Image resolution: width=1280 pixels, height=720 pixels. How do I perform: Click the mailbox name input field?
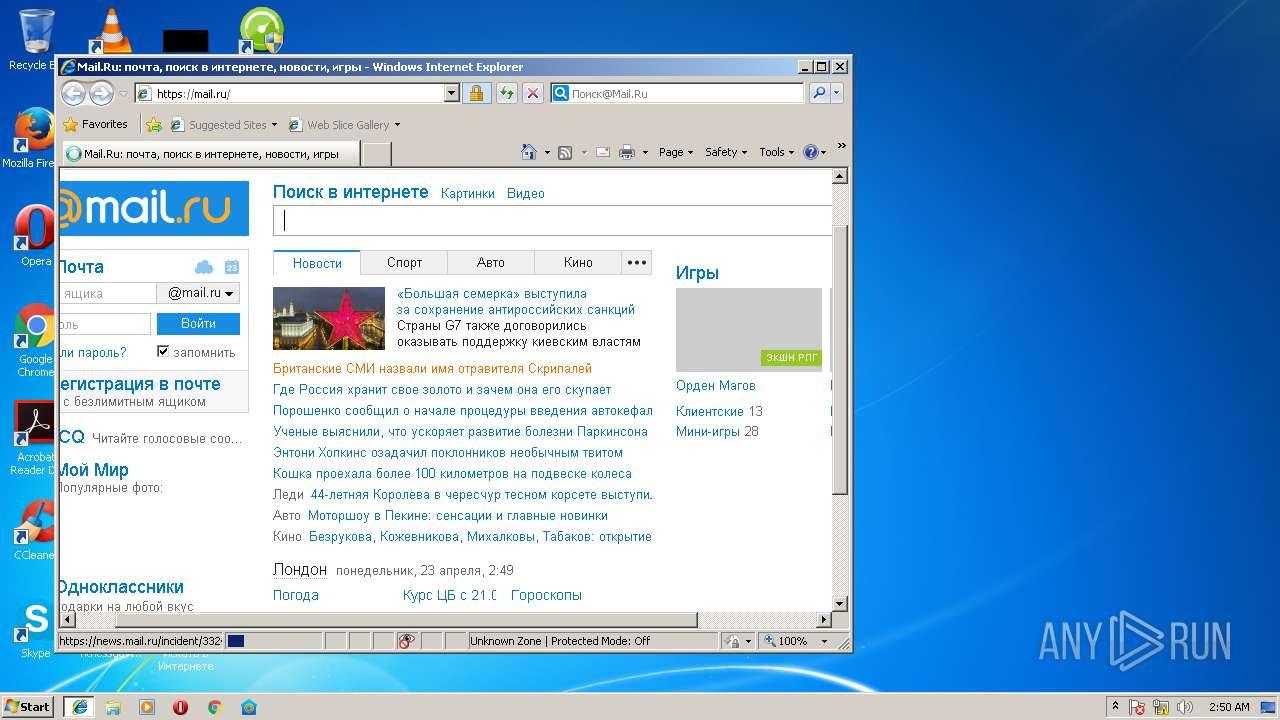[x=108, y=293]
